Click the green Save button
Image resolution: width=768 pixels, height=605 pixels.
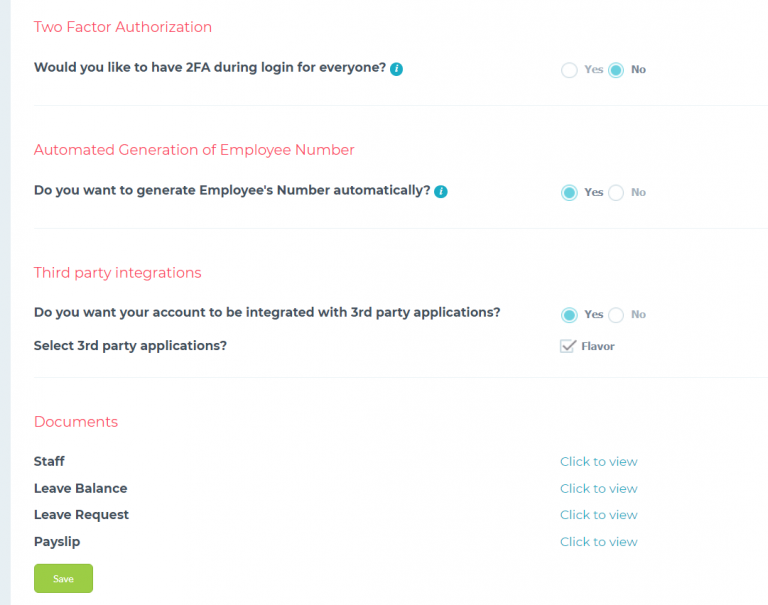(63, 579)
